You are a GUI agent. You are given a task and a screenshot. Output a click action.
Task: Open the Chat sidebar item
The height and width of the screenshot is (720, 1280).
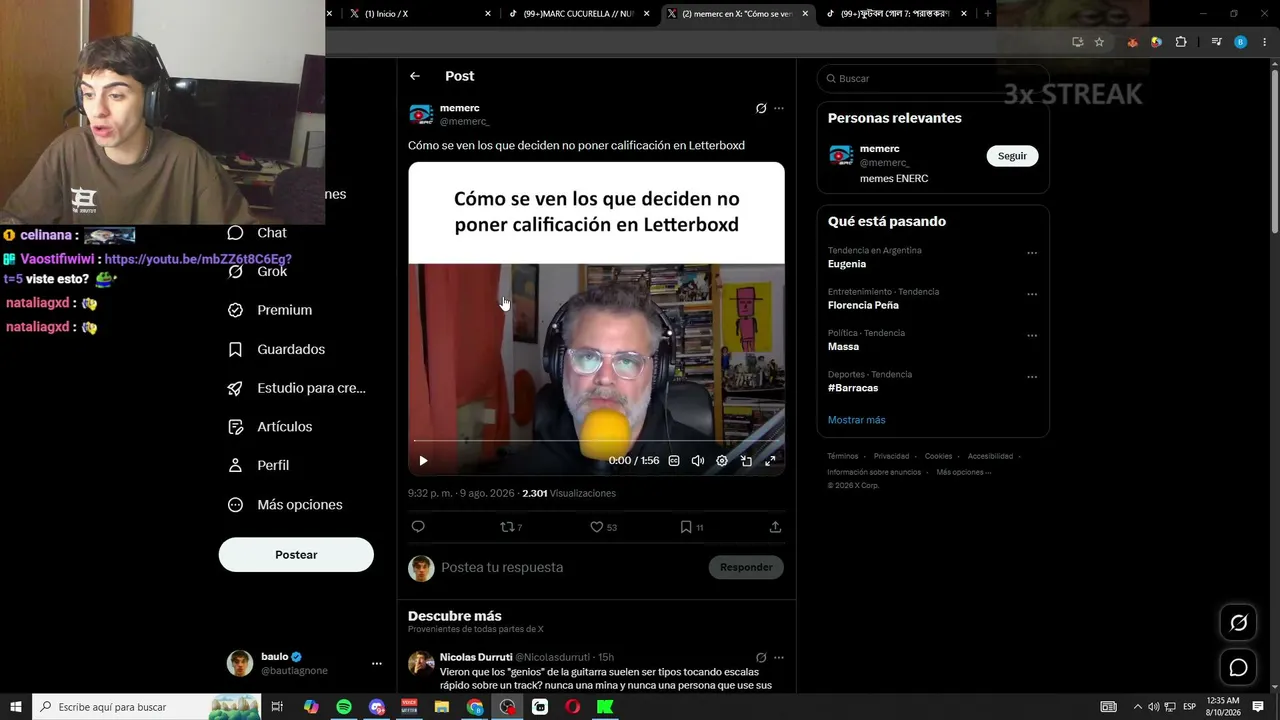[x=257, y=233]
